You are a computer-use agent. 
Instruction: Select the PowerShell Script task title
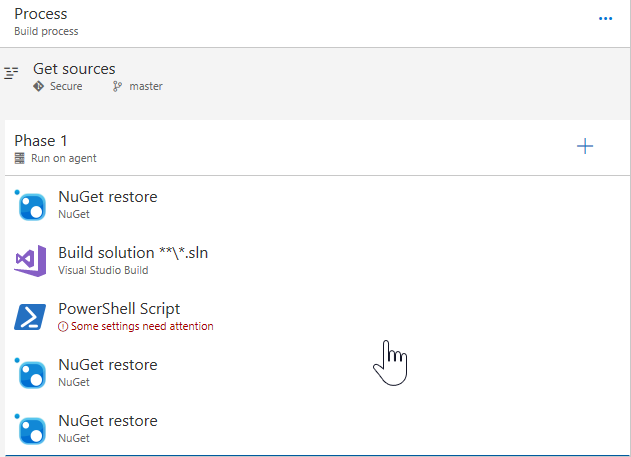coord(119,309)
